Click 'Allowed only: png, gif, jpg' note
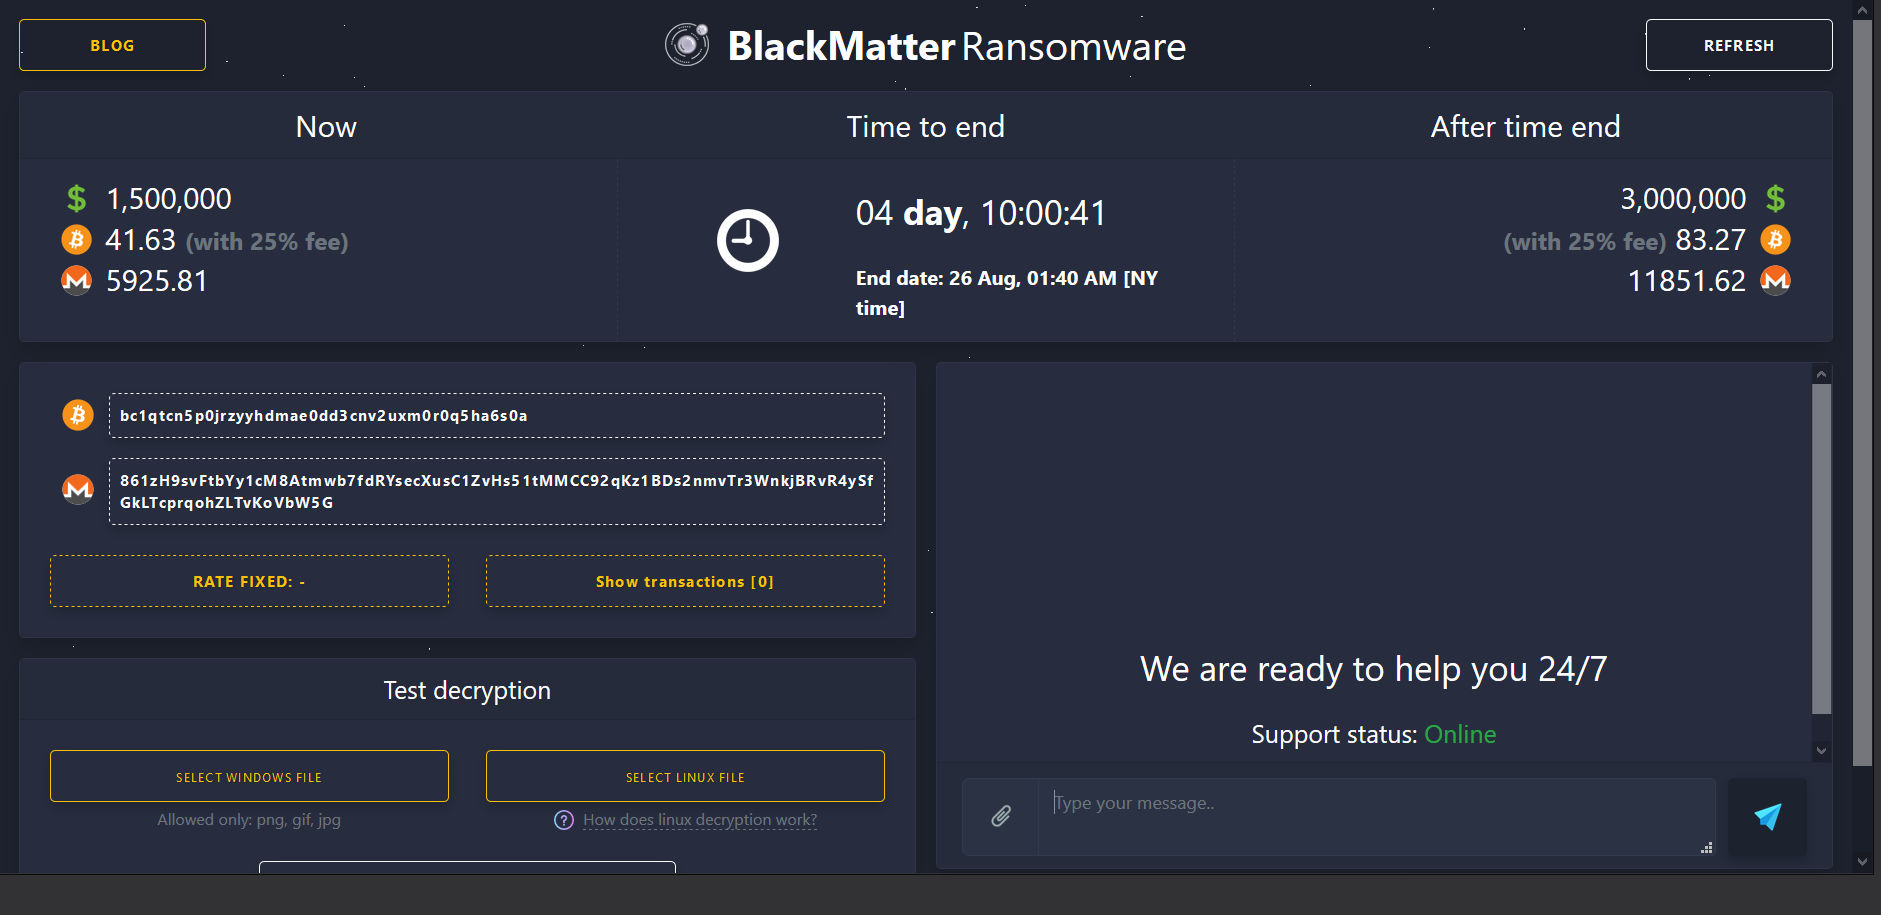 pyautogui.click(x=249, y=820)
